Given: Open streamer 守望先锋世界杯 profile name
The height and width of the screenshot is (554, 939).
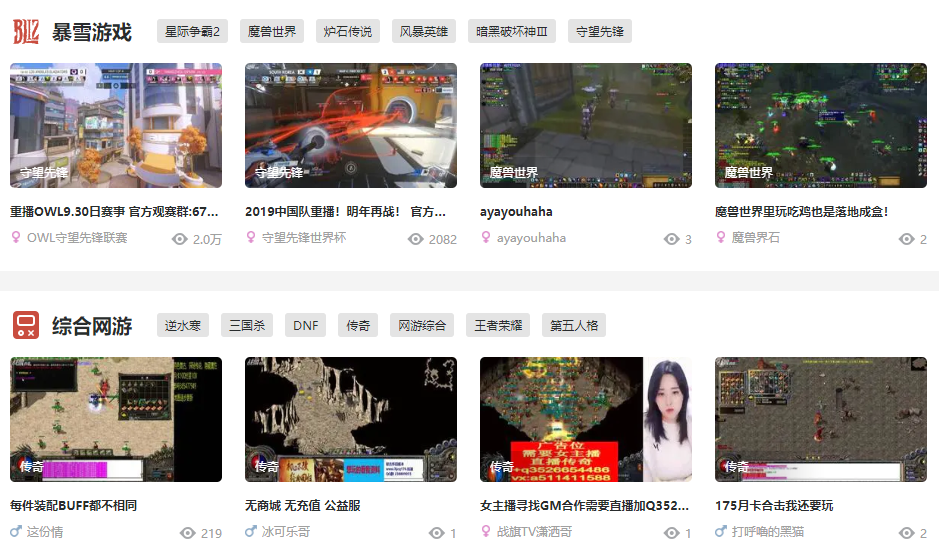Looking at the screenshot, I should coord(304,238).
